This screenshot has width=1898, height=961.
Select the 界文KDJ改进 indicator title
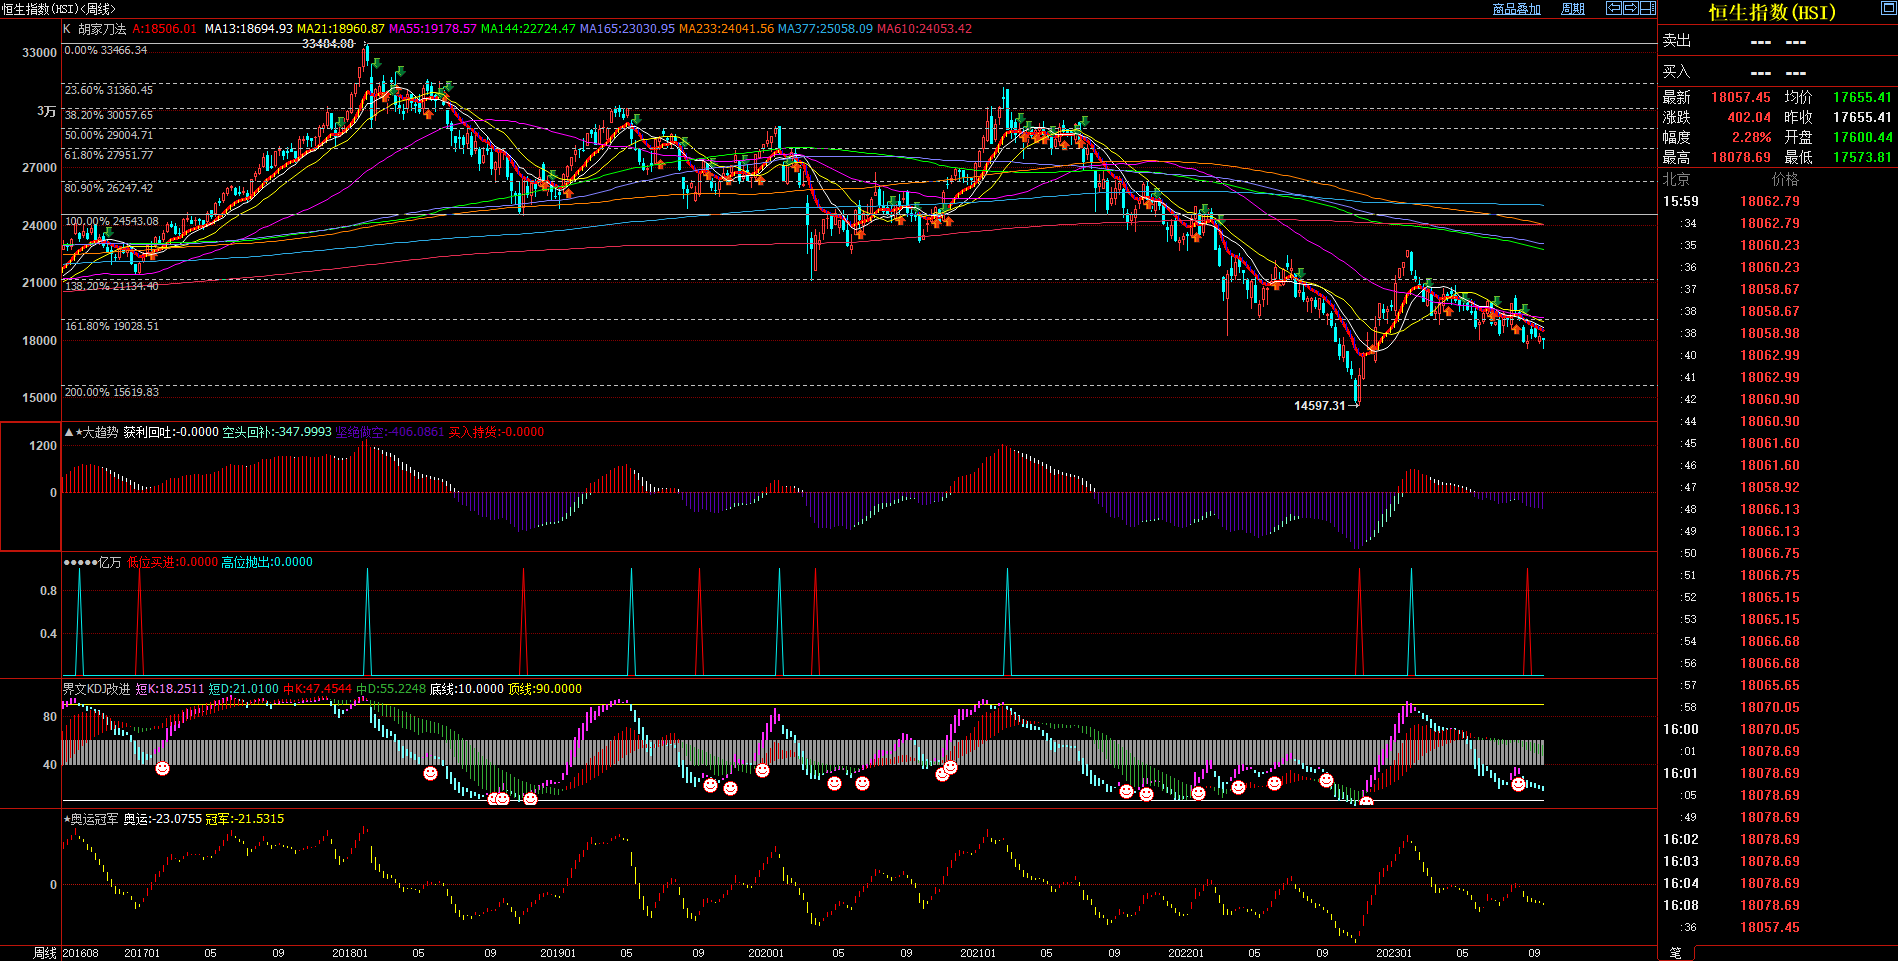[96, 689]
